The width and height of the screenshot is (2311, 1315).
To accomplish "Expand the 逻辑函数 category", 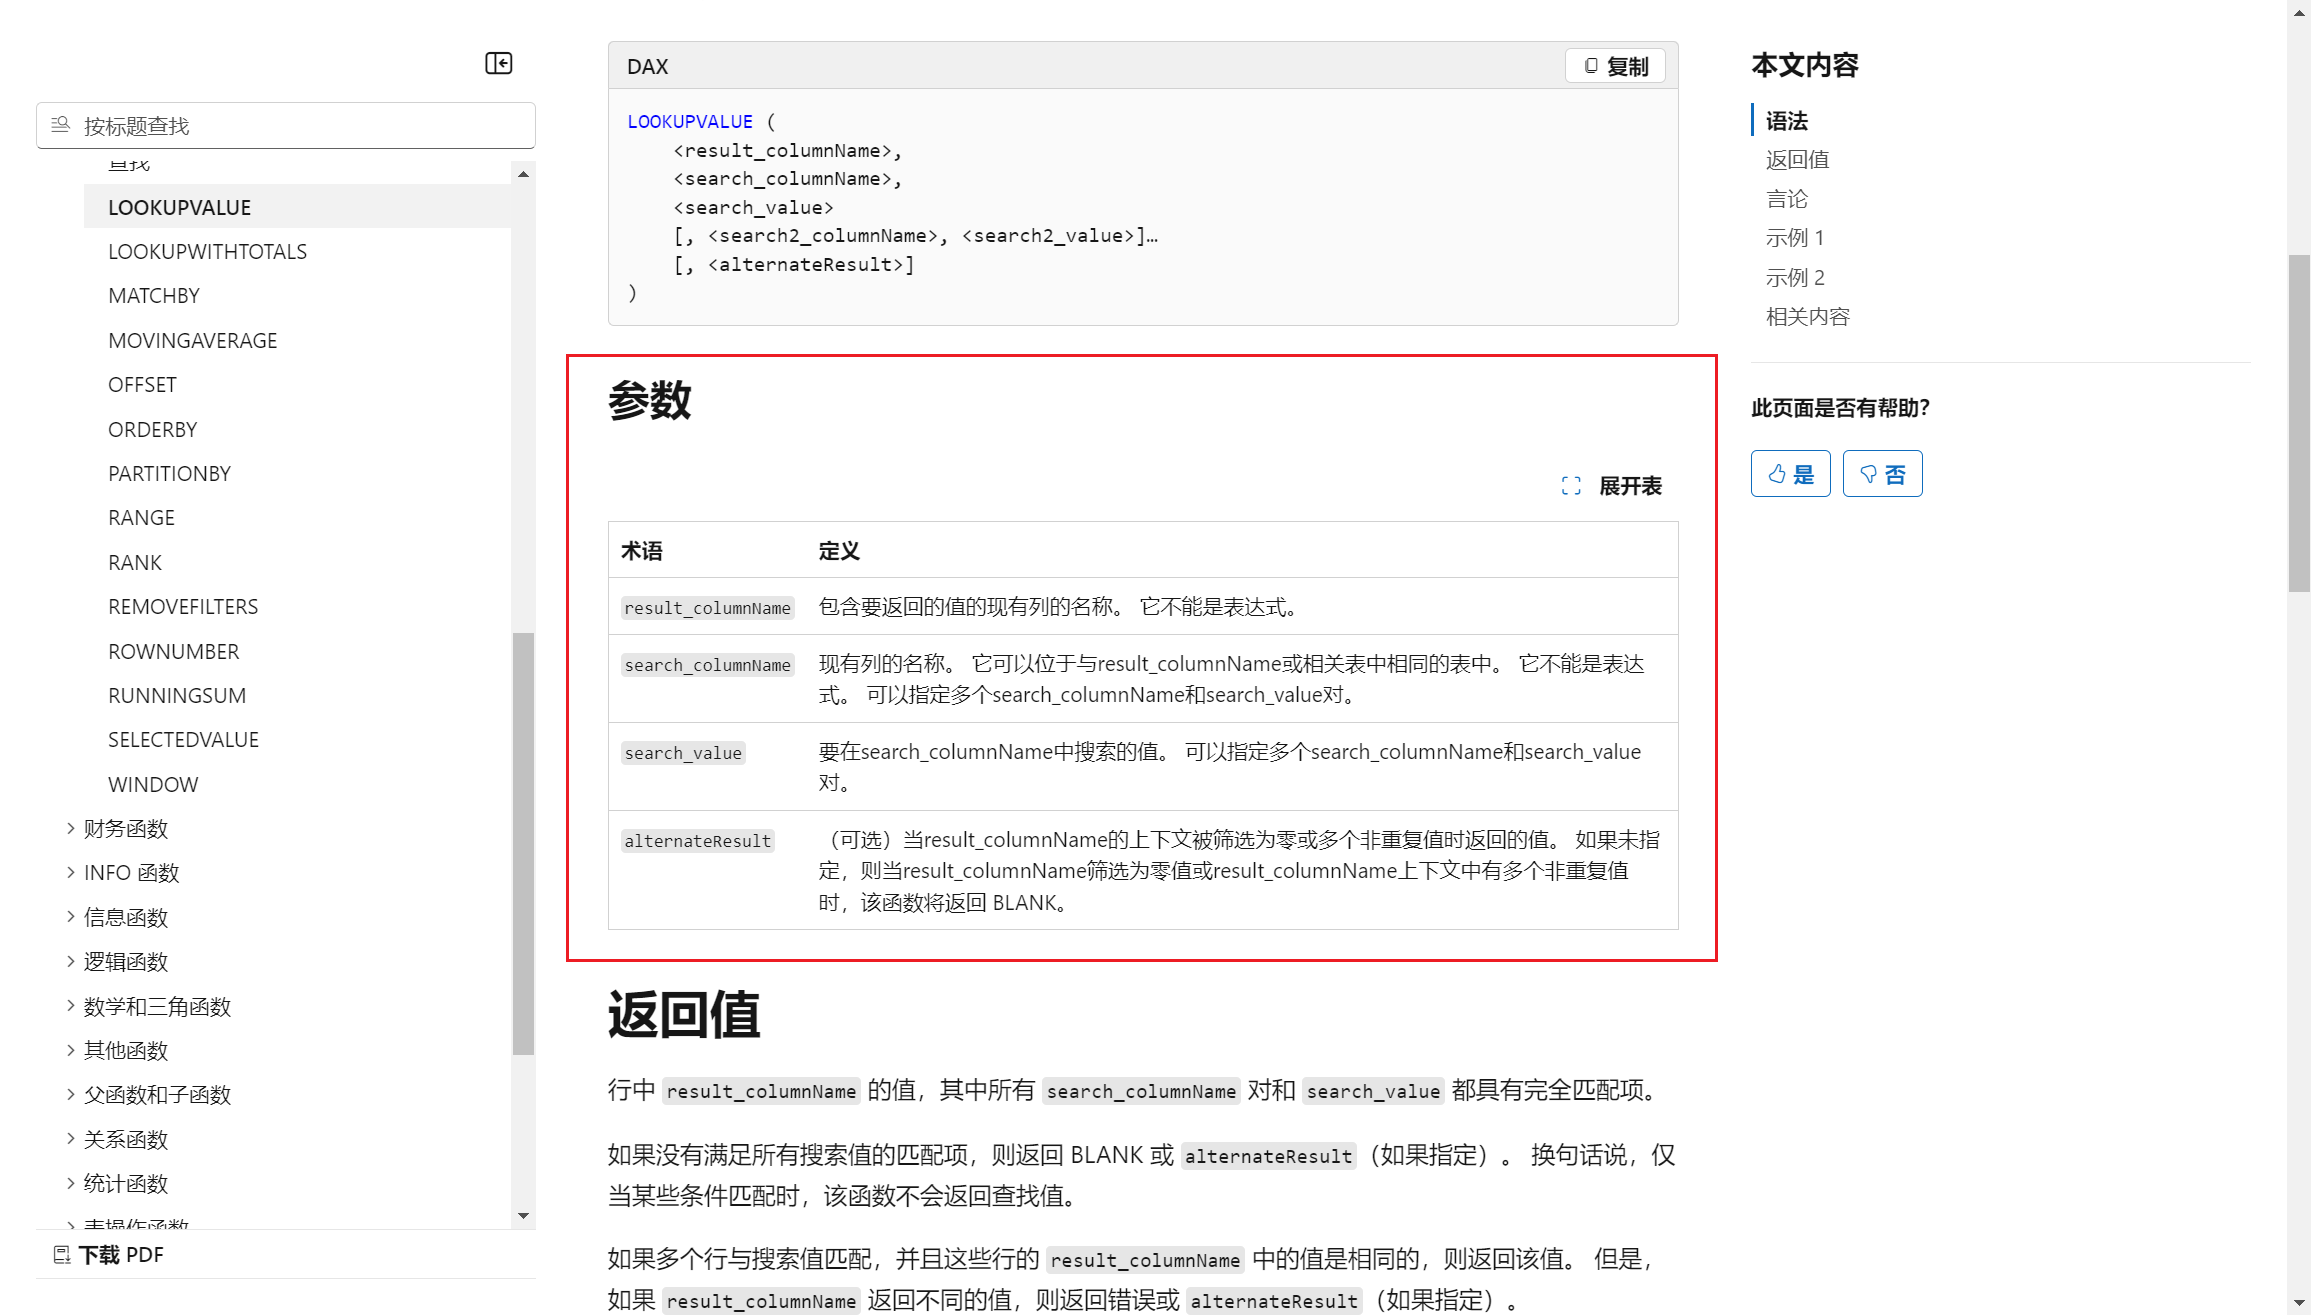I will tap(71, 961).
